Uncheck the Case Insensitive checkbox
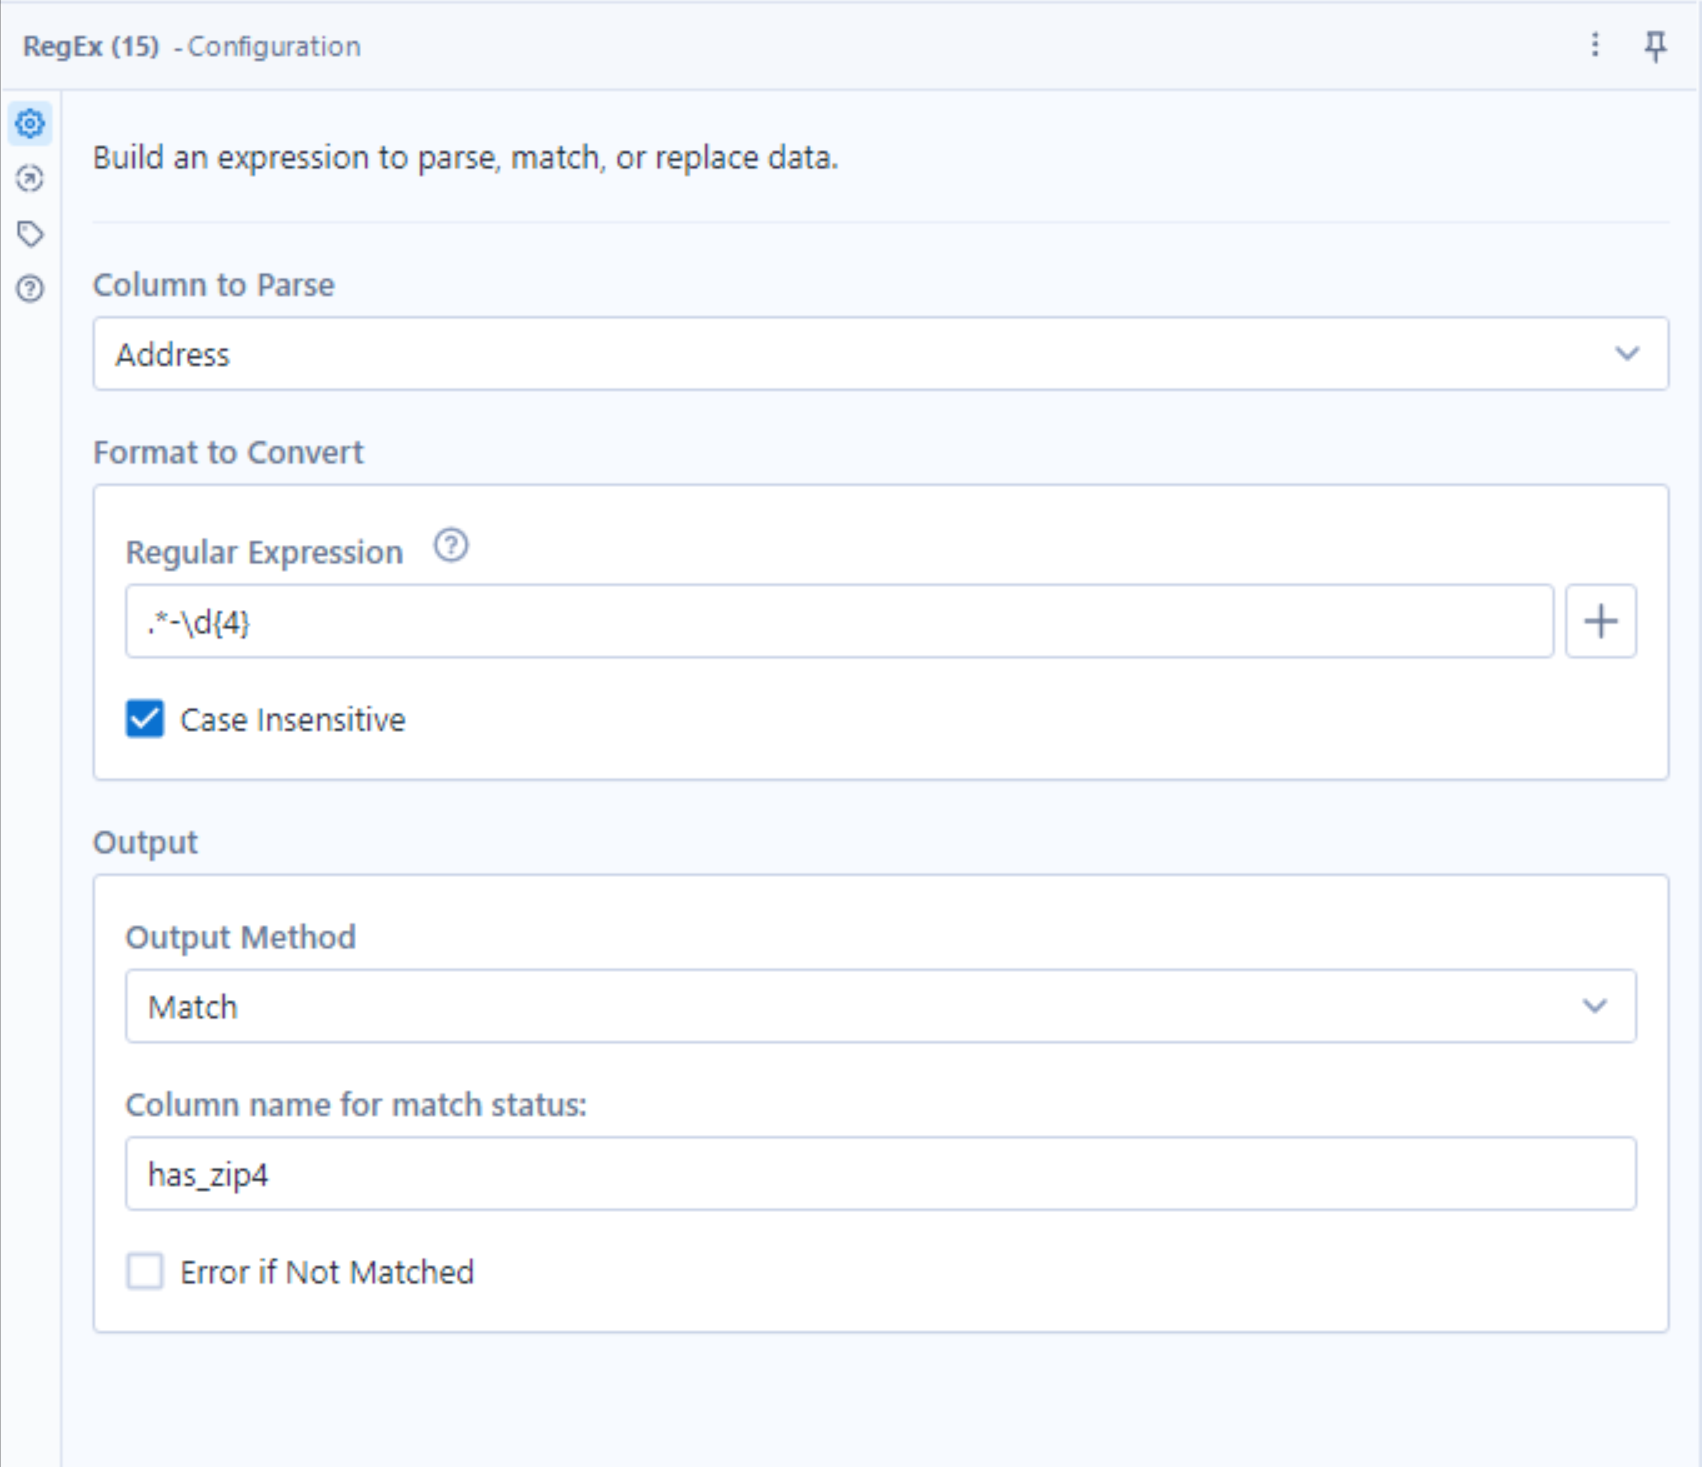Image resolution: width=1702 pixels, height=1467 pixels. pos(145,719)
